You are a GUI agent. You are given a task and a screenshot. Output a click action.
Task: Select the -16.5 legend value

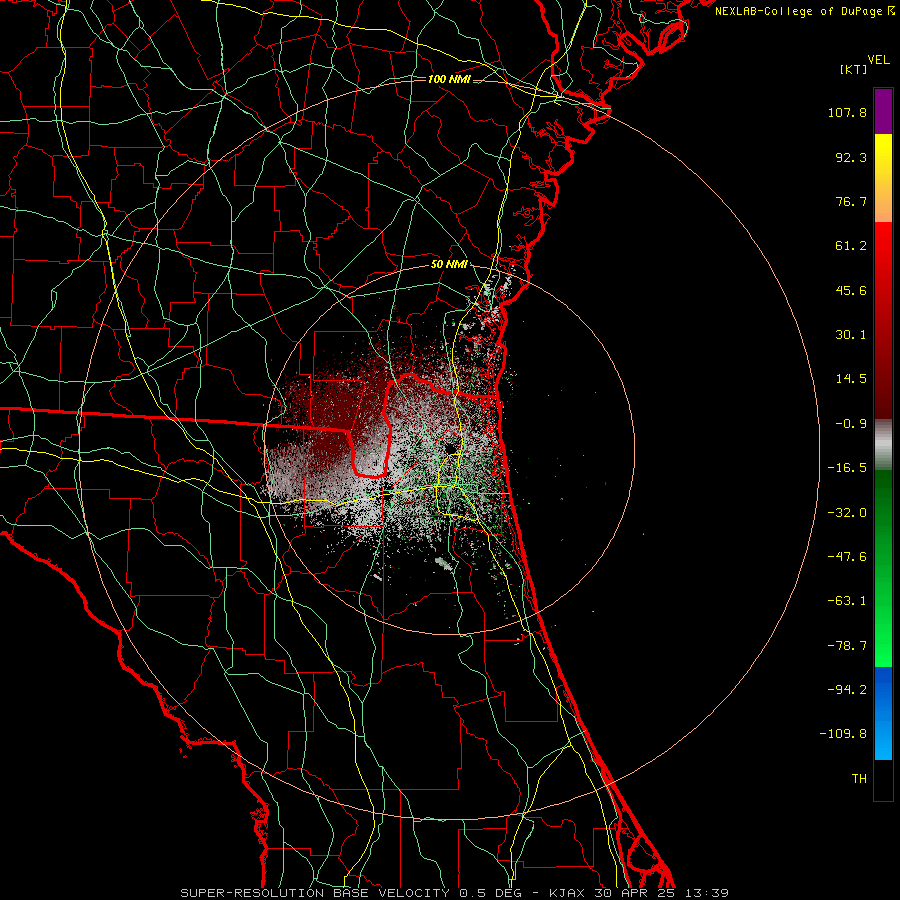847,468
